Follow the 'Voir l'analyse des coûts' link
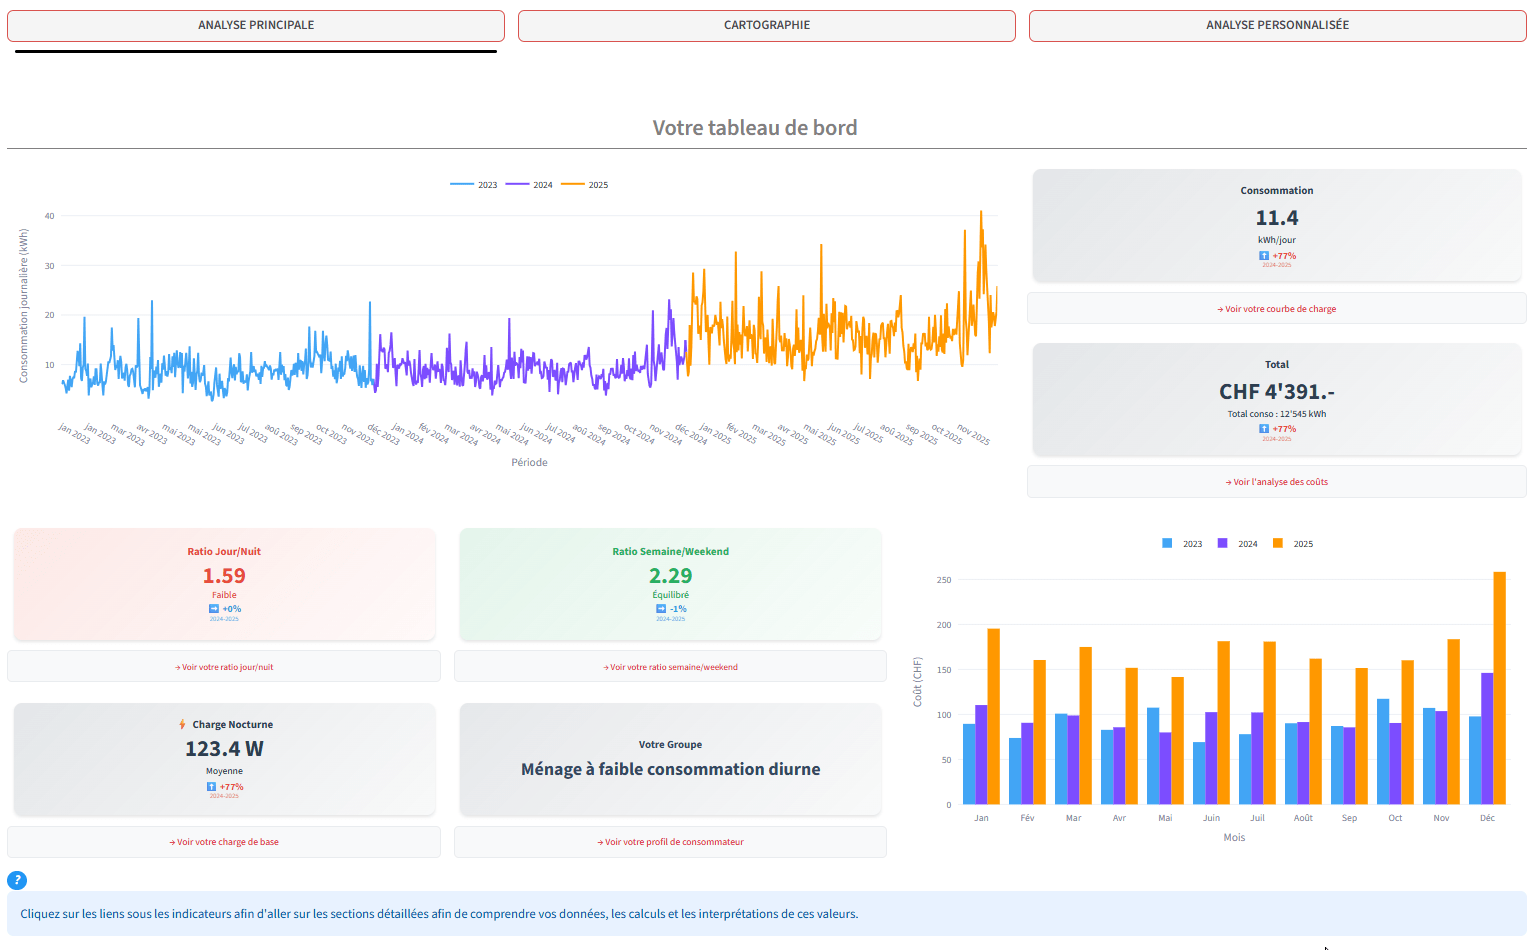 click(x=1277, y=482)
